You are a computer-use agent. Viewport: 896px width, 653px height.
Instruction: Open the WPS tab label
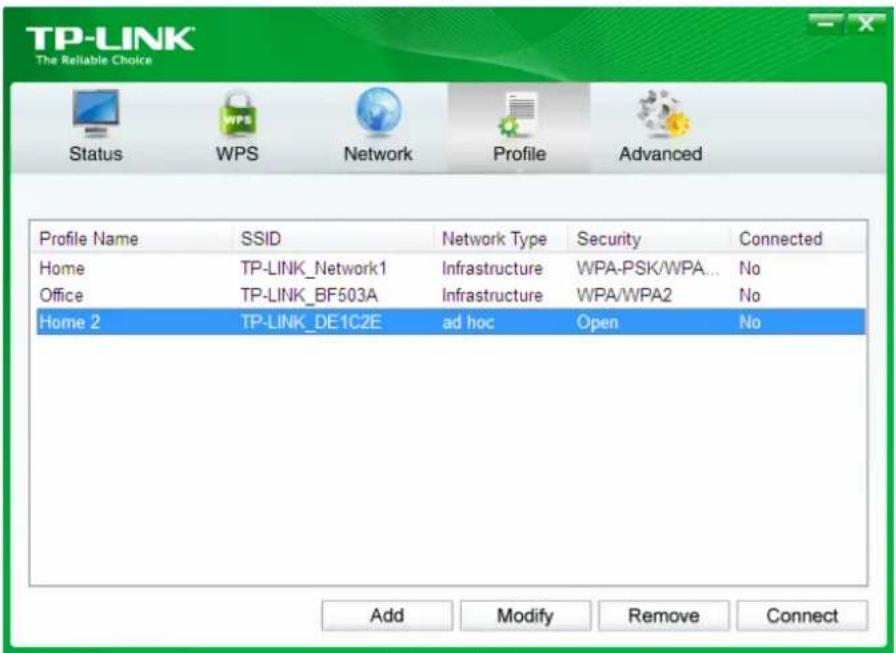pyautogui.click(x=237, y=154)
